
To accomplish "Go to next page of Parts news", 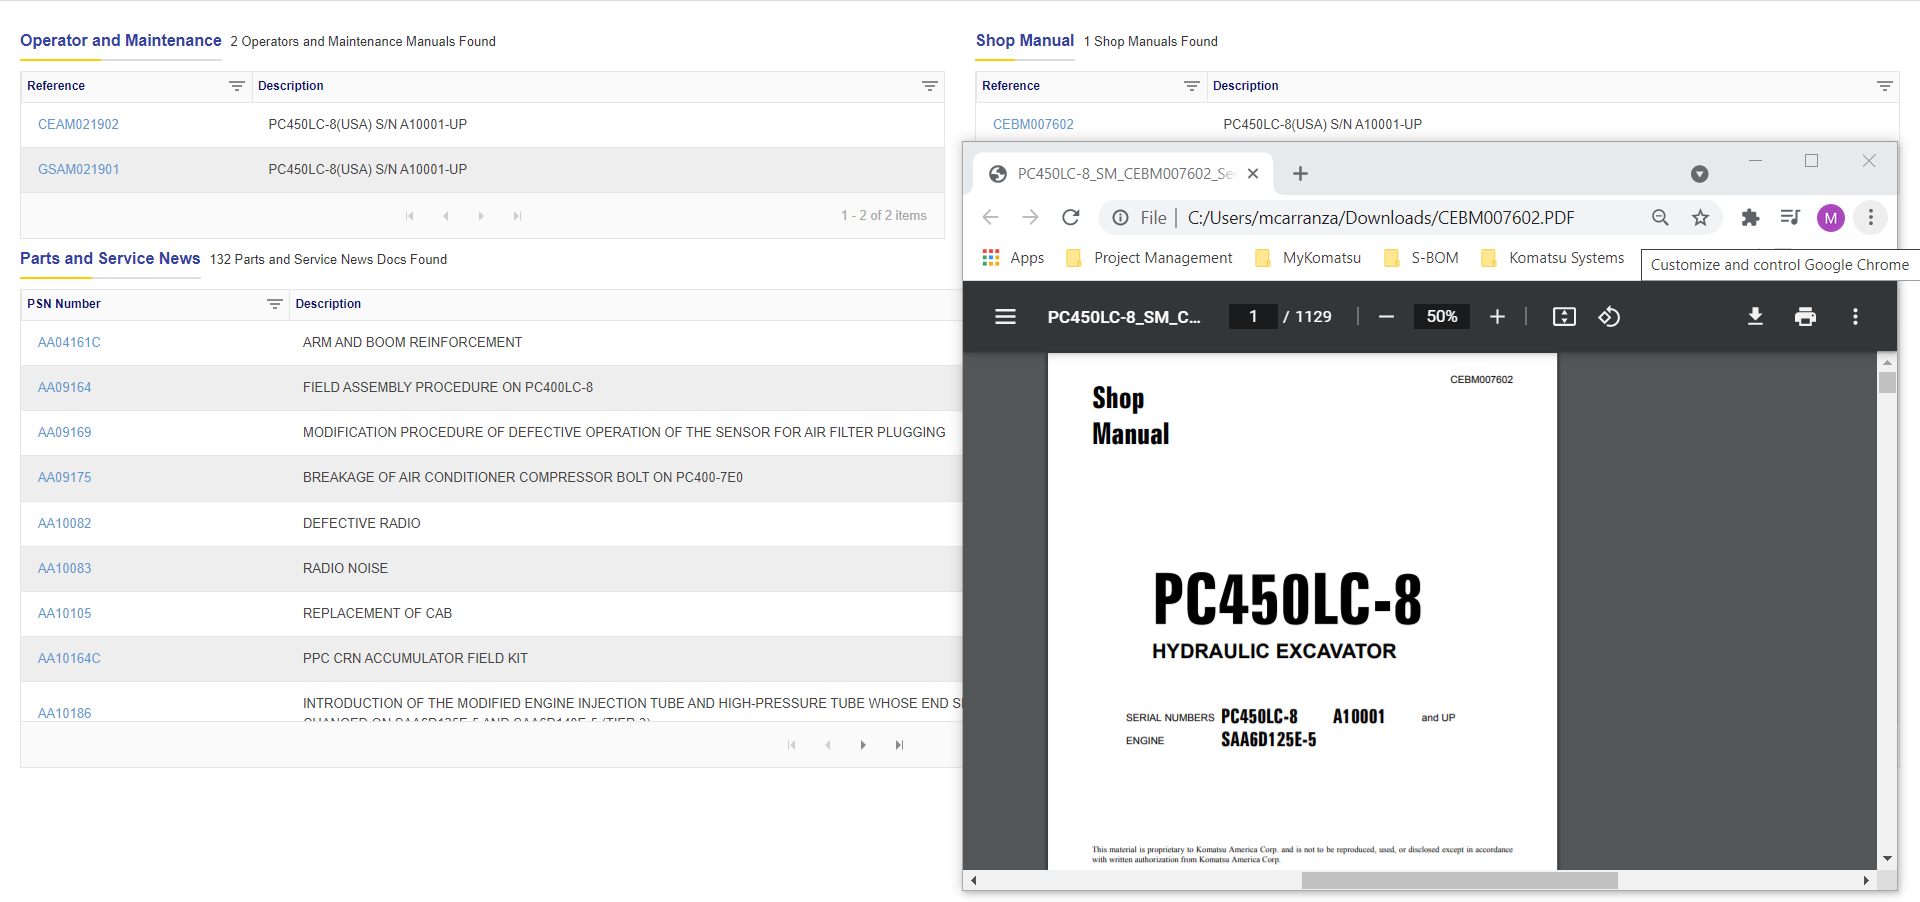I will 863,745.
